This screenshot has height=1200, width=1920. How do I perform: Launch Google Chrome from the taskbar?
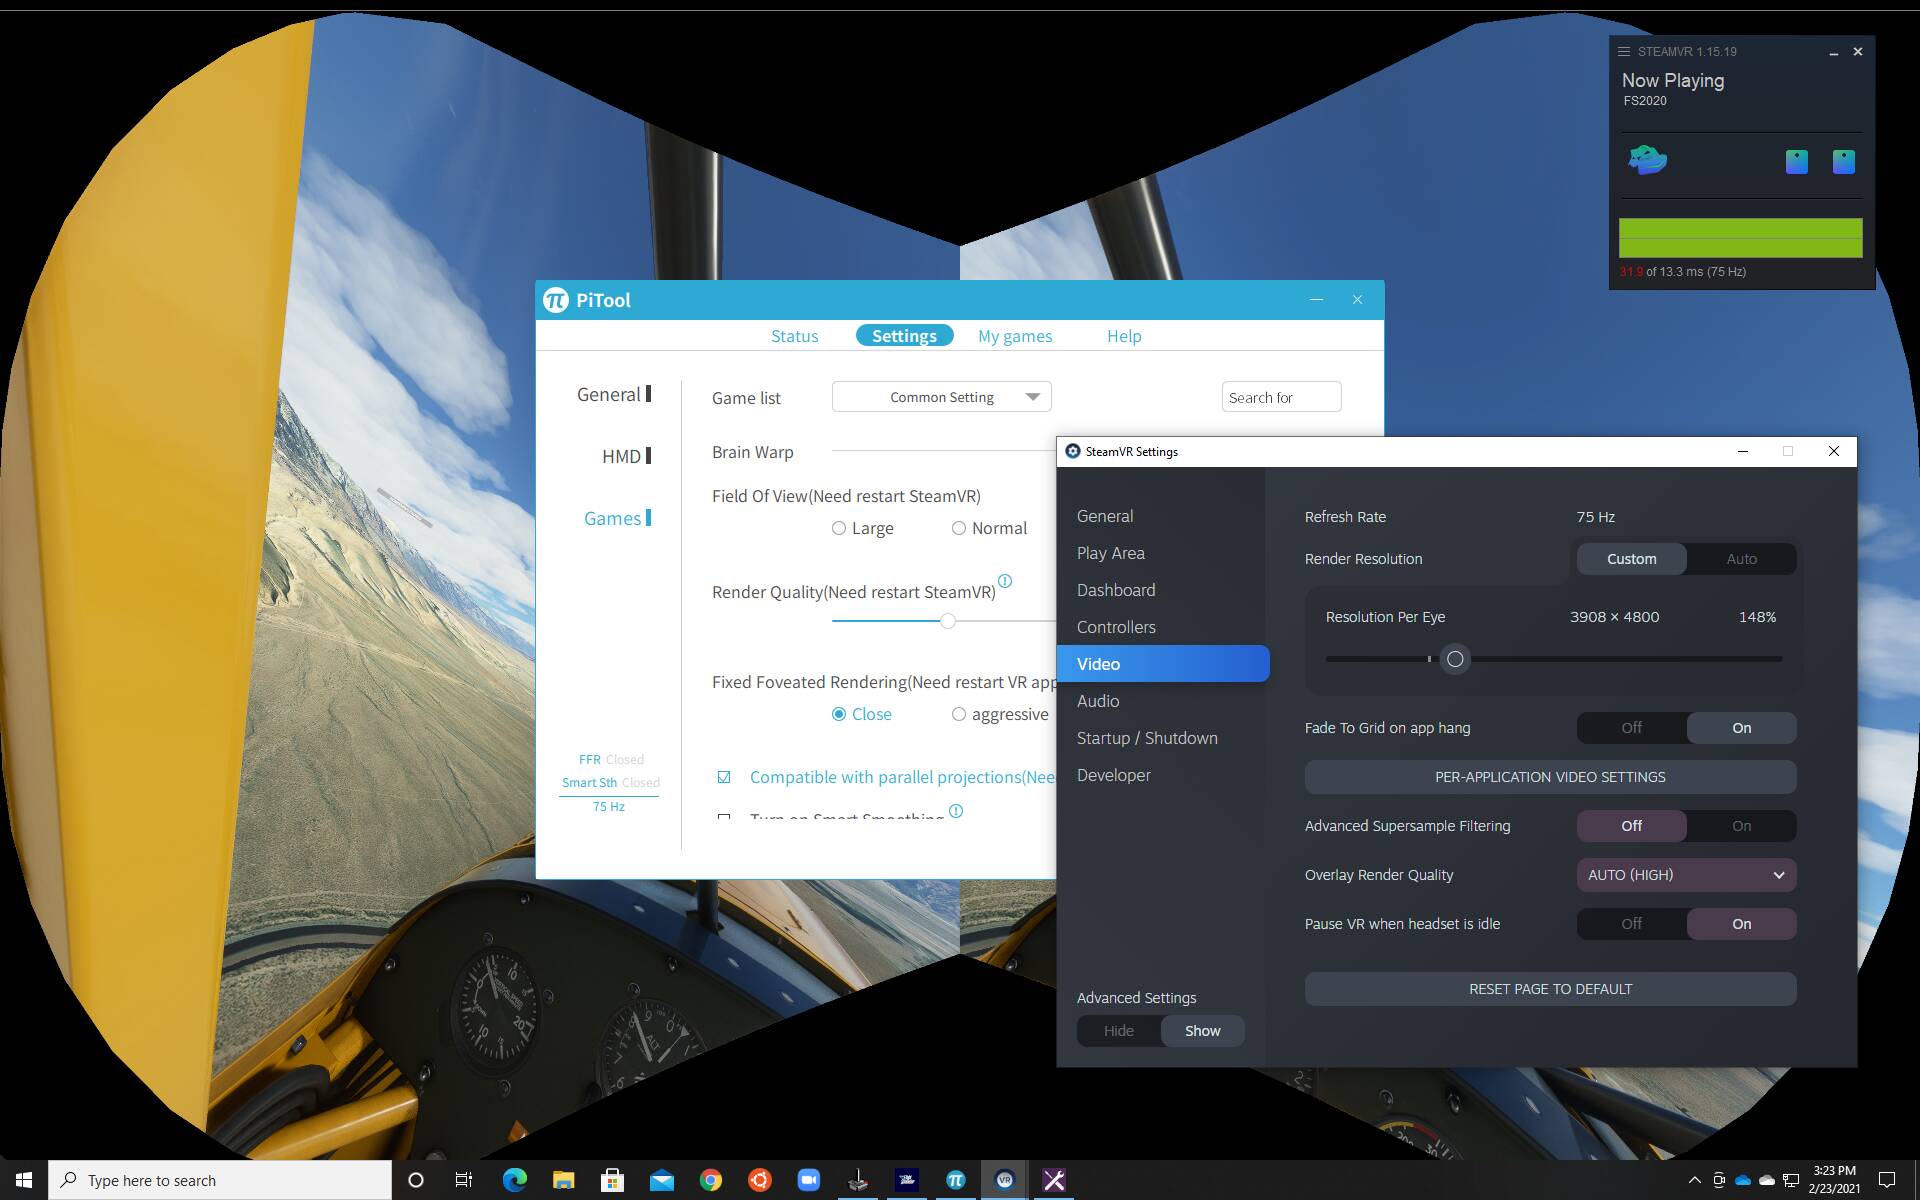tap(710, 1180)
